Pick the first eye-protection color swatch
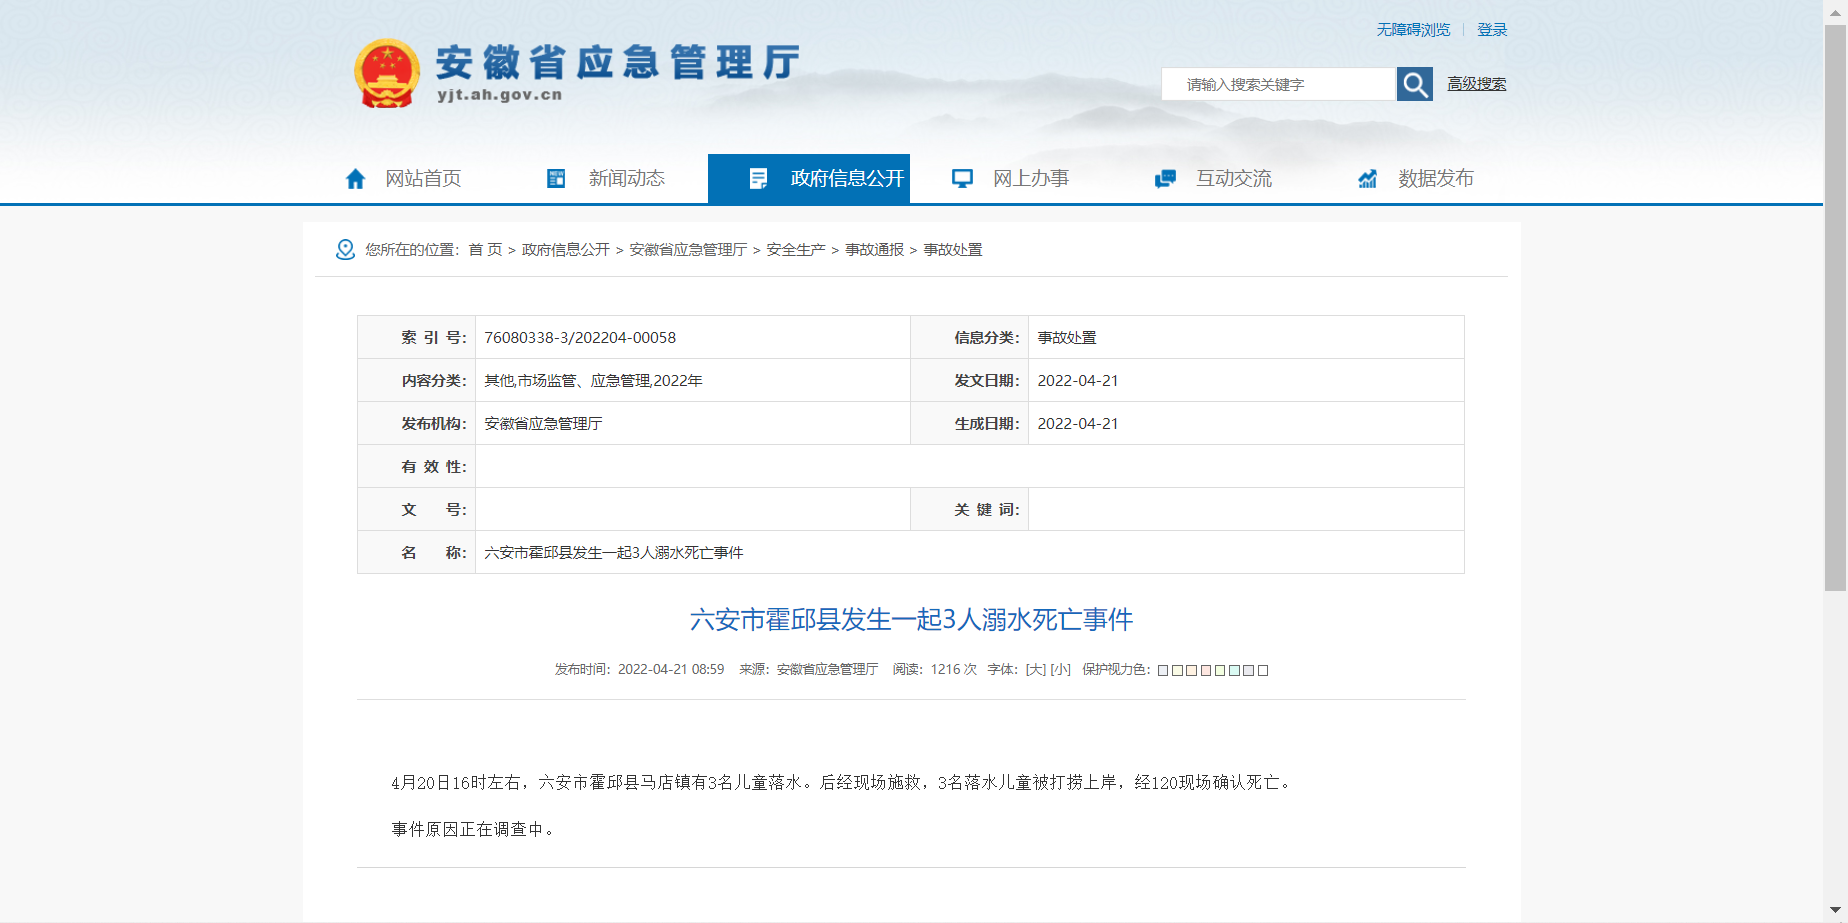1848x923 pixels. (1163, 671)
